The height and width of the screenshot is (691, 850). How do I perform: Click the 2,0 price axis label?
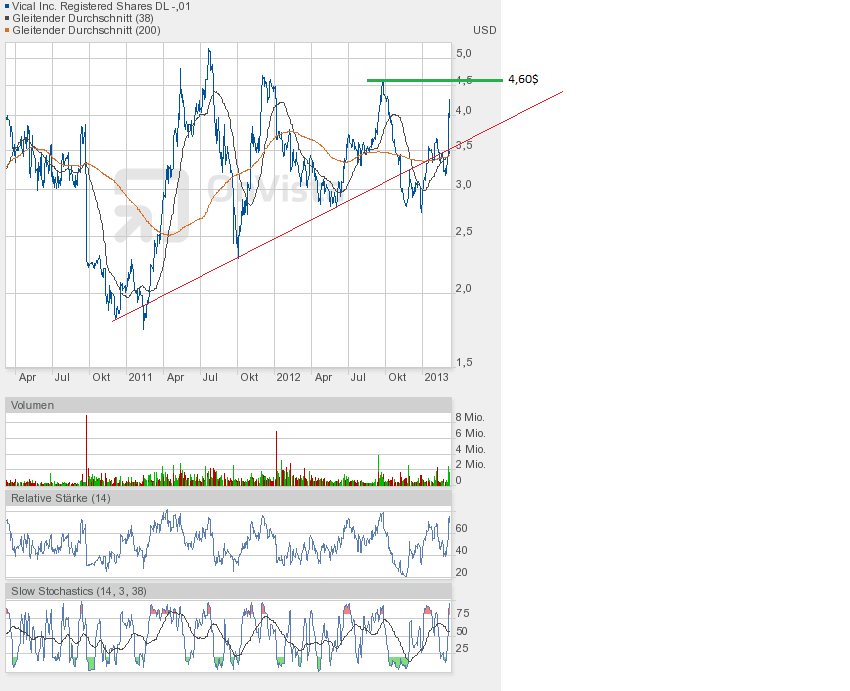click(464, 288)
